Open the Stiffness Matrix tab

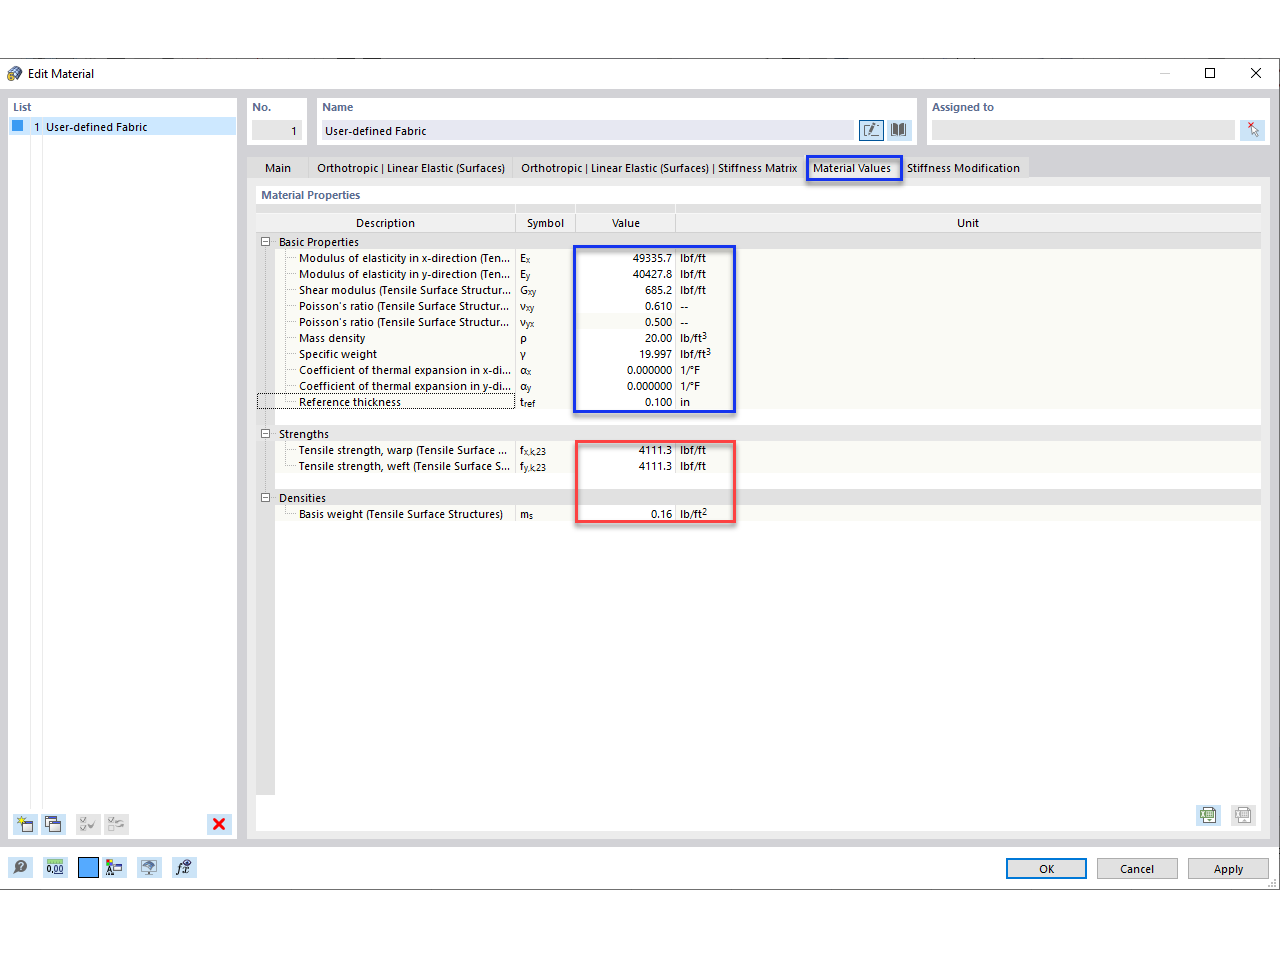coord(659,168)
